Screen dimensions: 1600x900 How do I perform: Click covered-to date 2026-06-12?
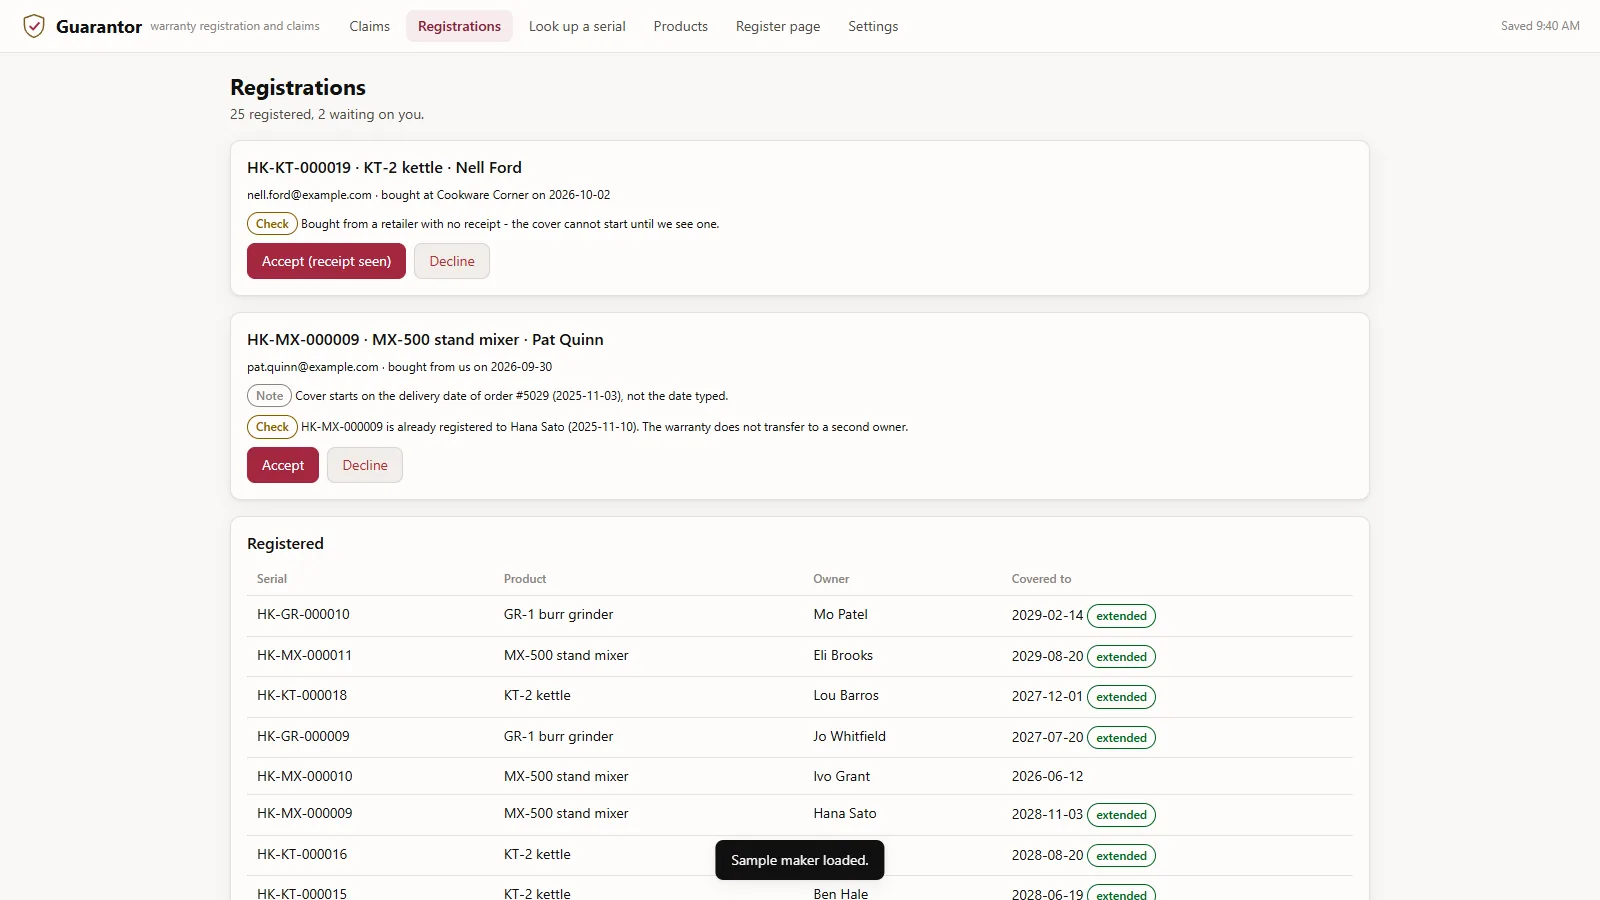(x=1047, y=776)
